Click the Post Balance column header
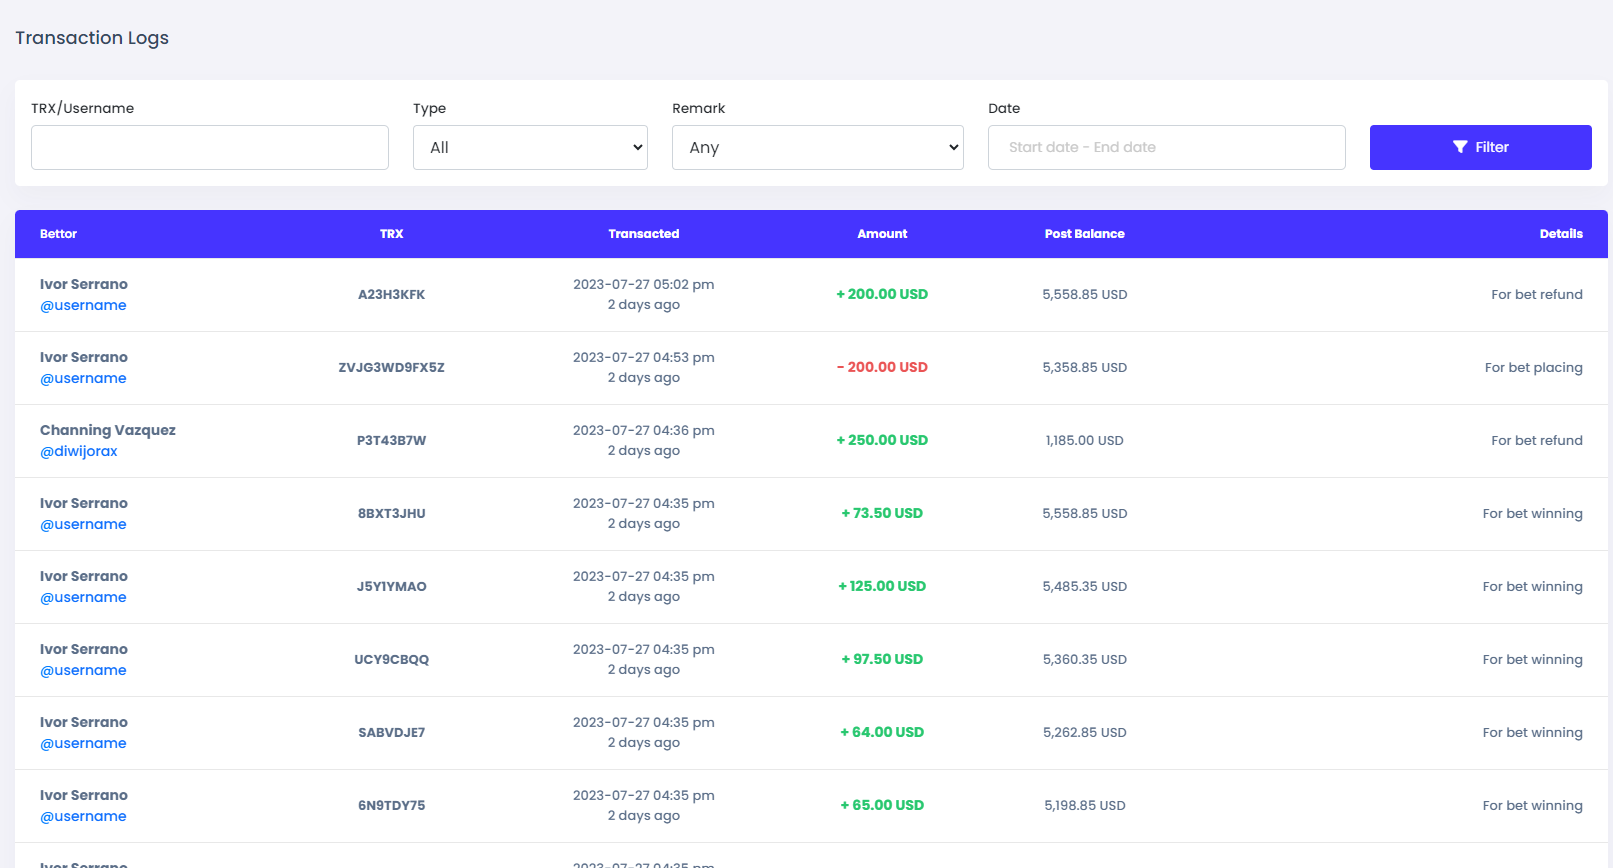Viewport: 1613px width, 868px height. pyautogui.click(x=1084, y=234)
